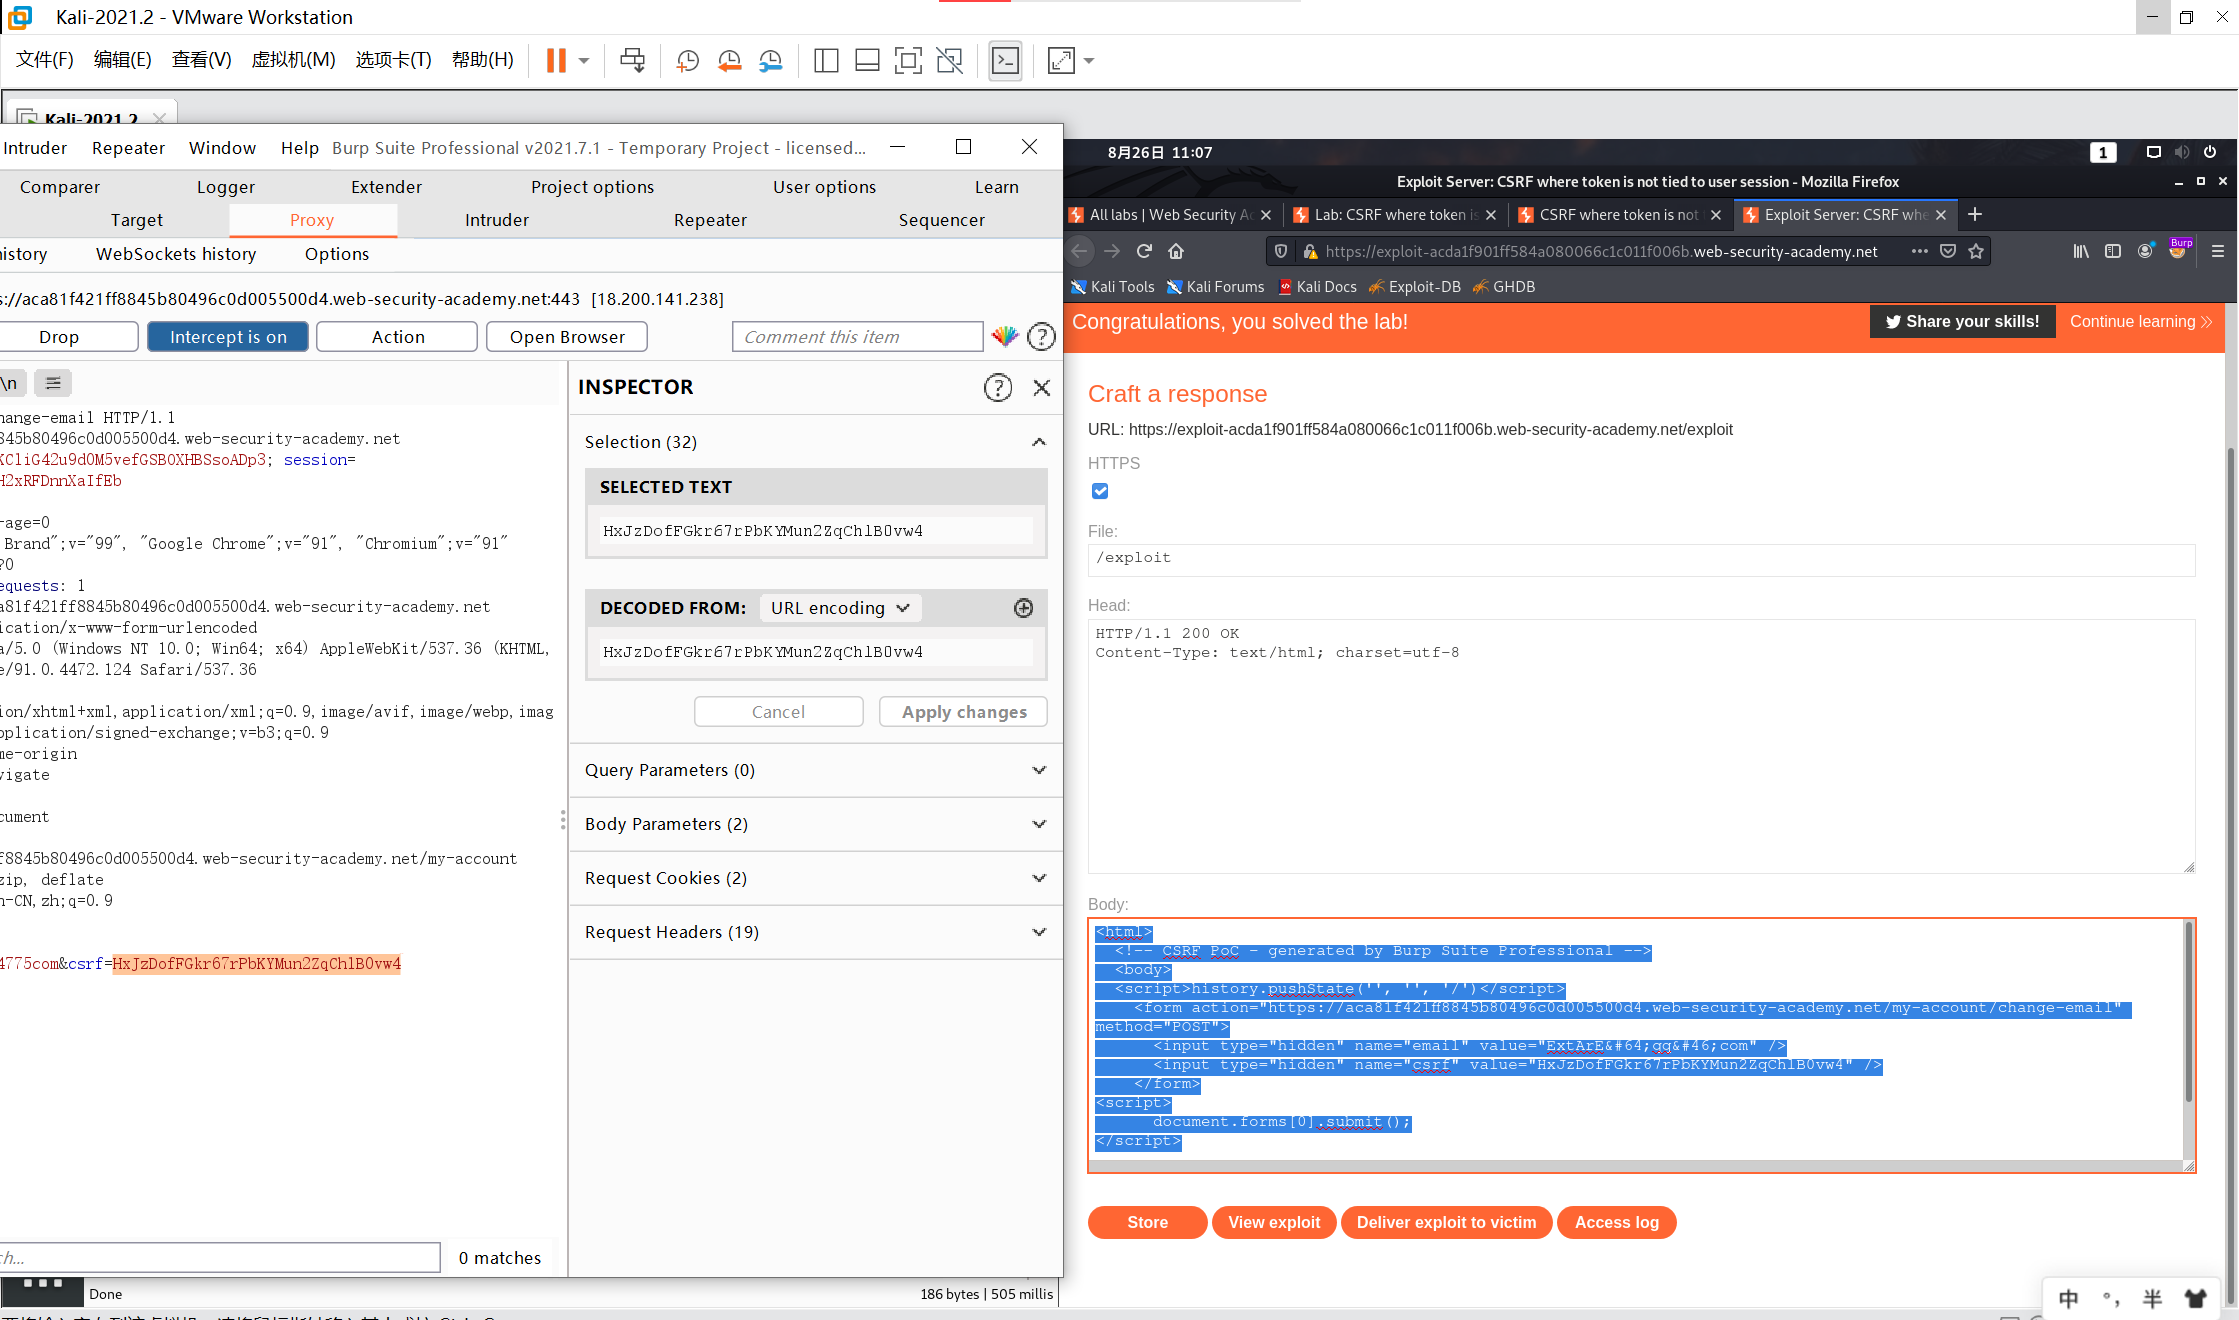Expand Request Headers in the Inspector
Viewport: 2239px width, 1320px height.
1038,931
